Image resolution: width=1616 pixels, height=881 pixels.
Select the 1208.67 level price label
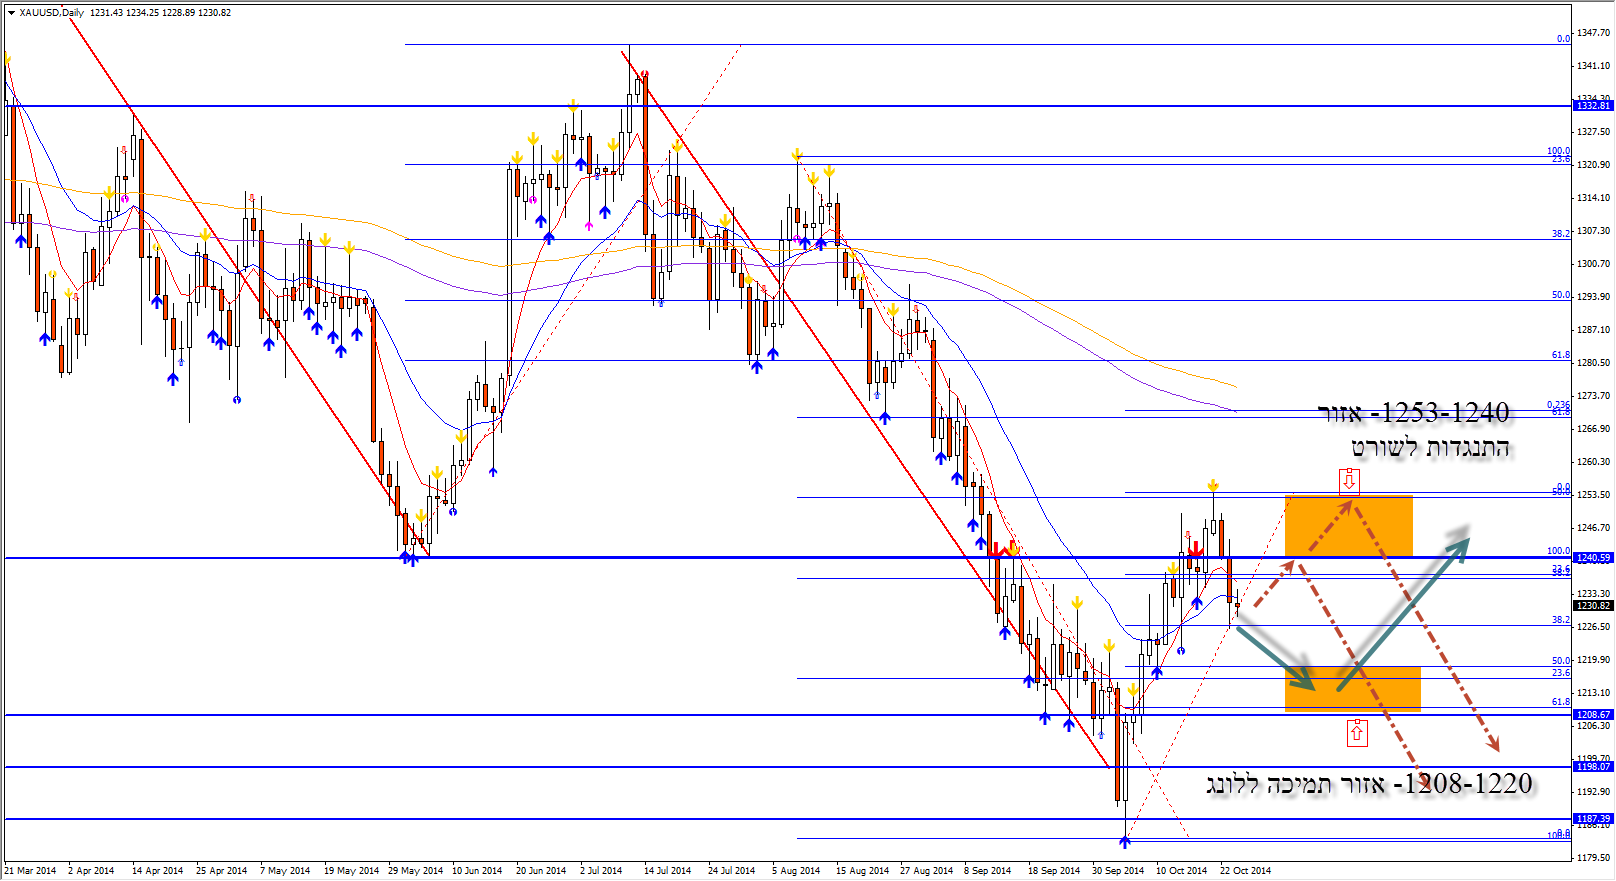point(1593,715)
